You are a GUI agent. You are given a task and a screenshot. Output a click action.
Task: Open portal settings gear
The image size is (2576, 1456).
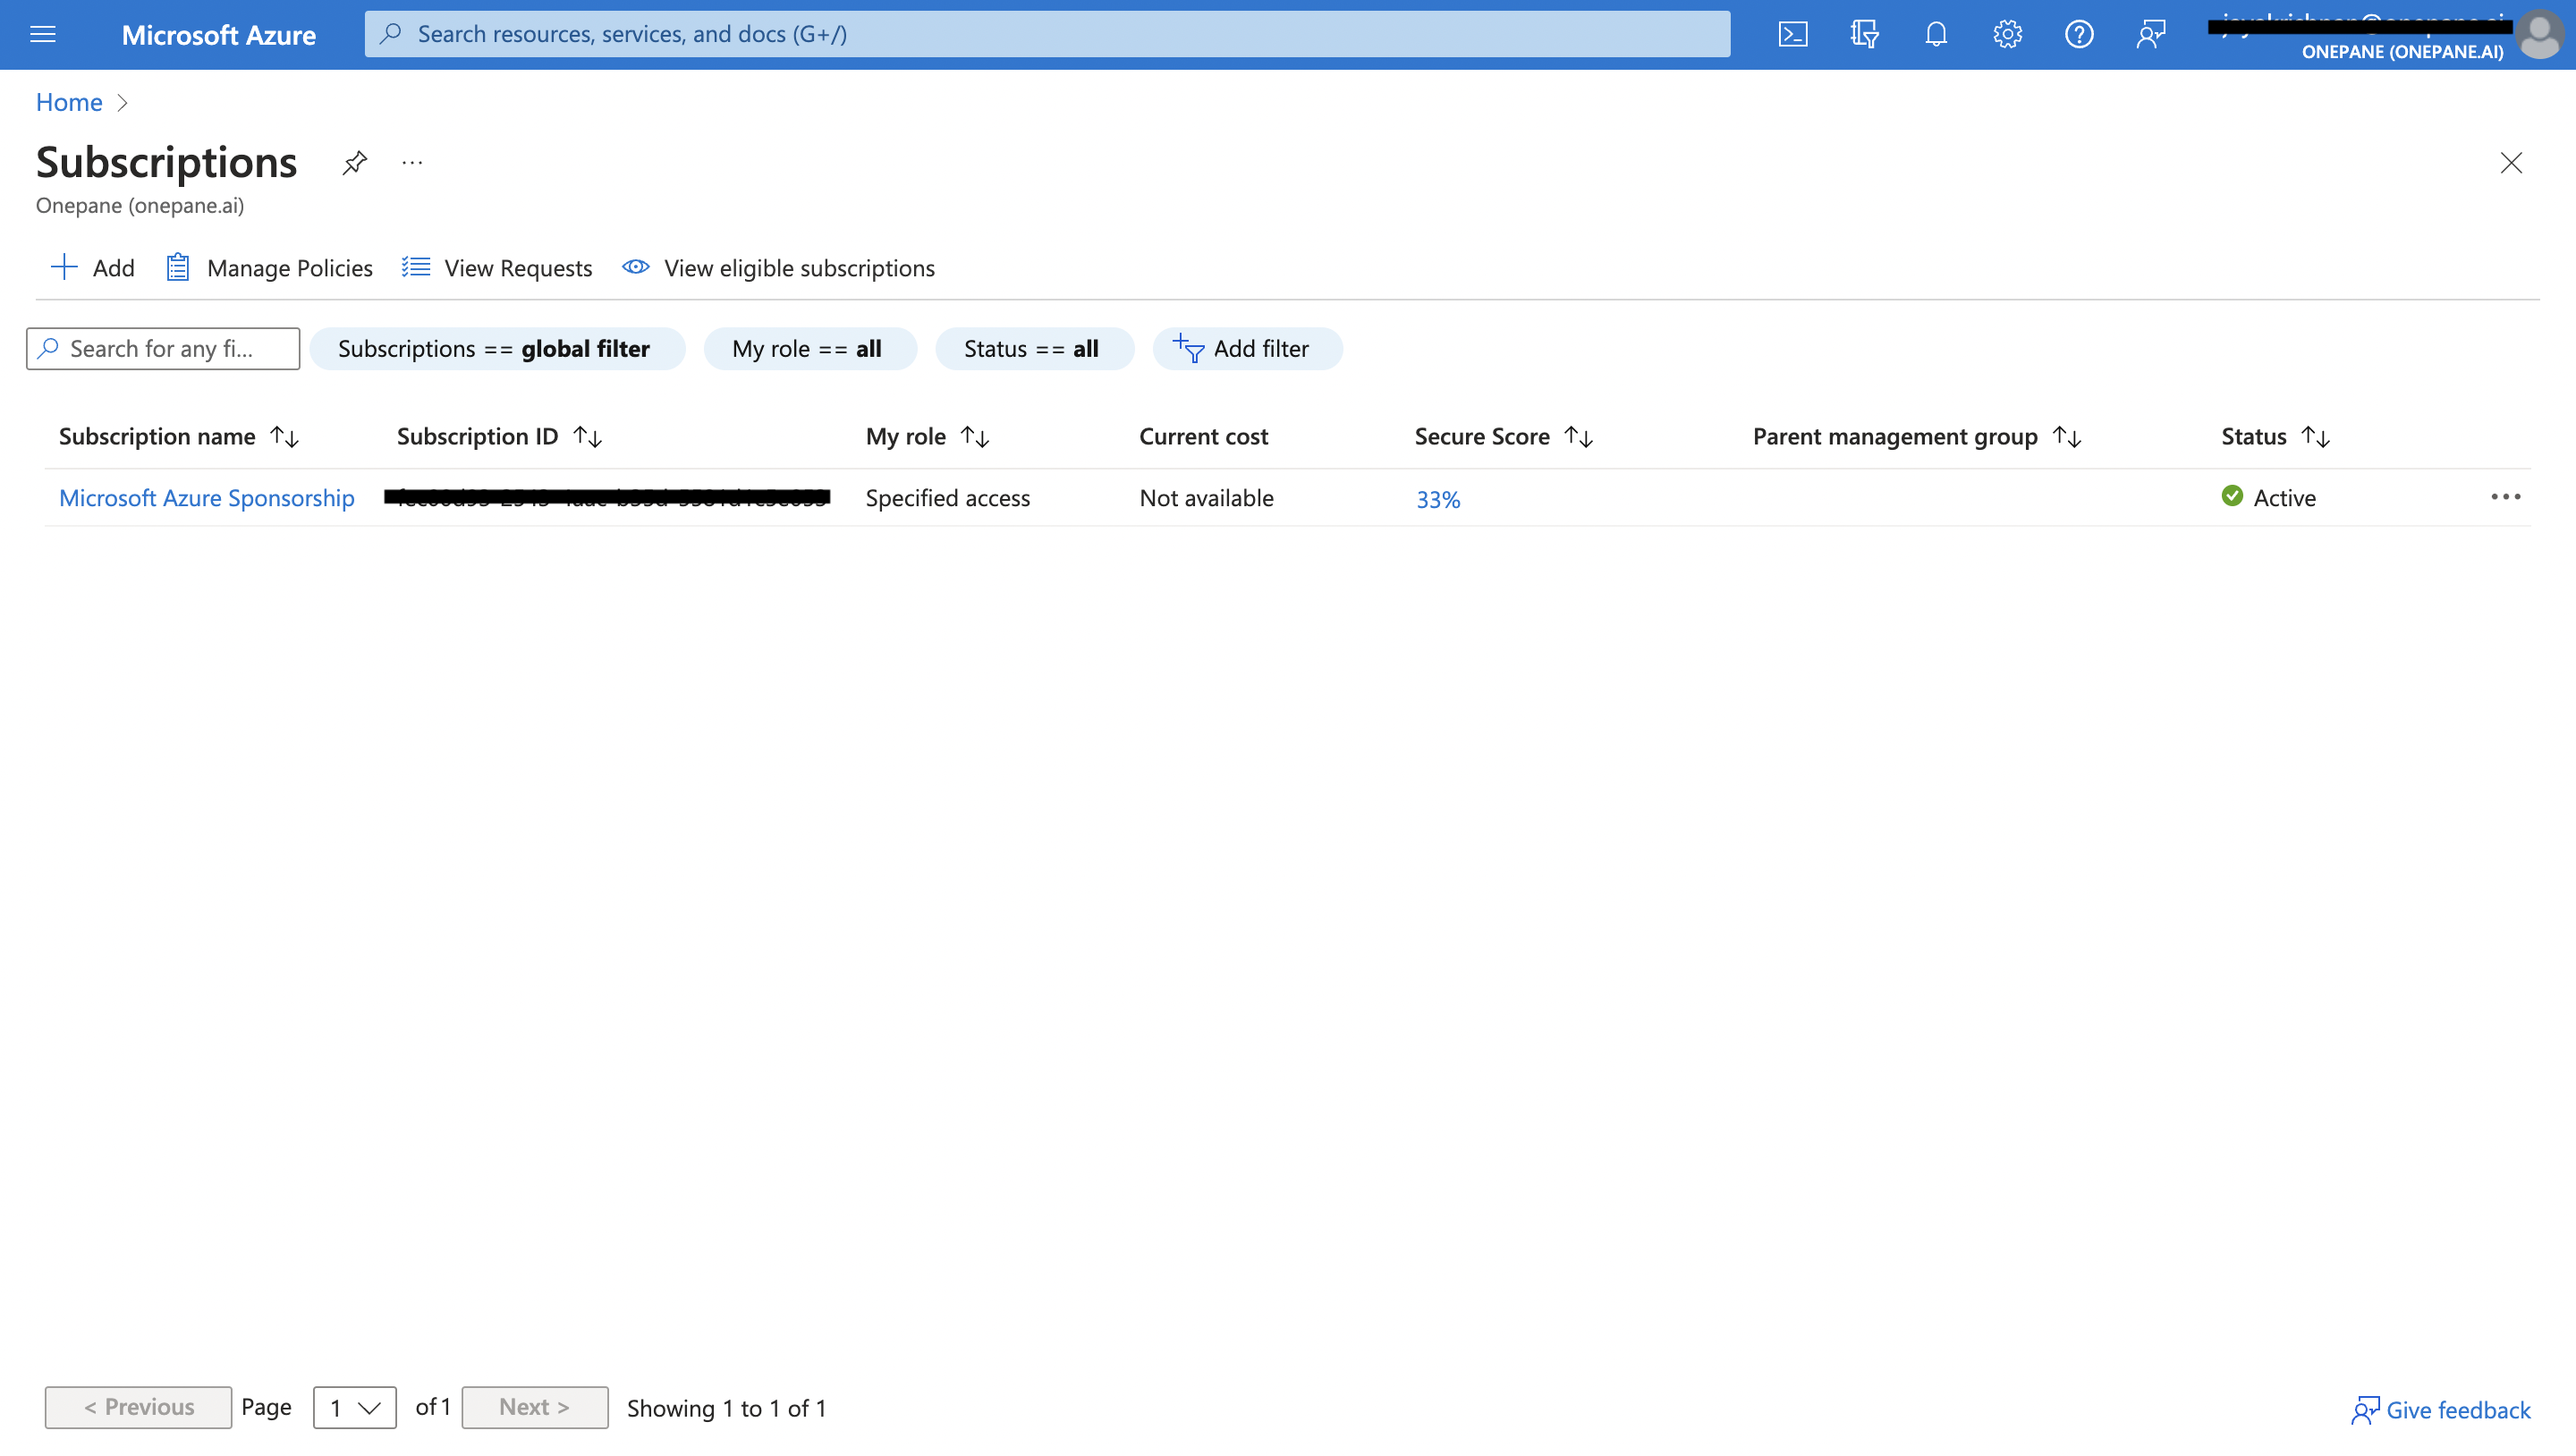coord(2007,34)
